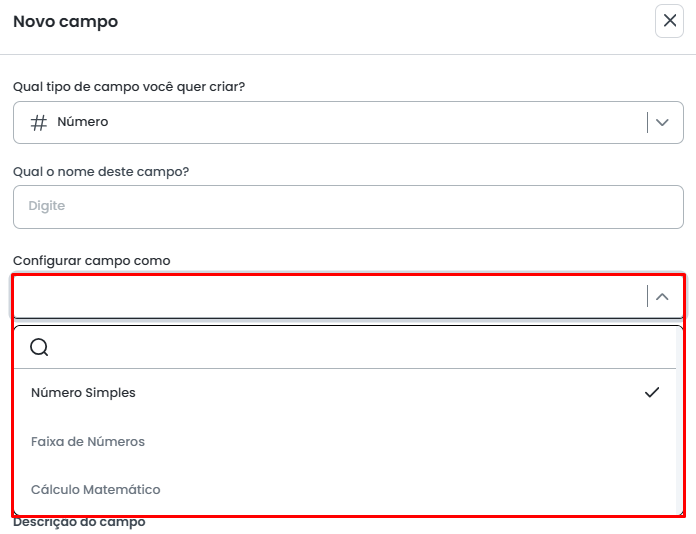
Task: Collapse the Configurar campo como chevron
Action: click(x=662, y=296)
